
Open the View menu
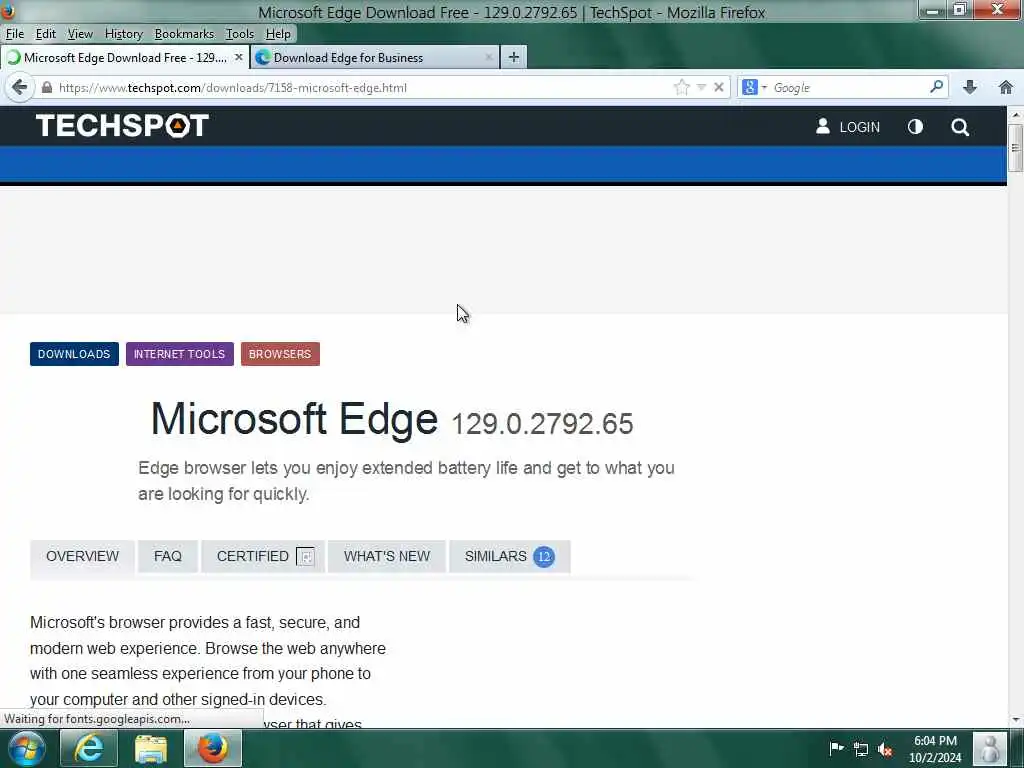tap(80, 34)
